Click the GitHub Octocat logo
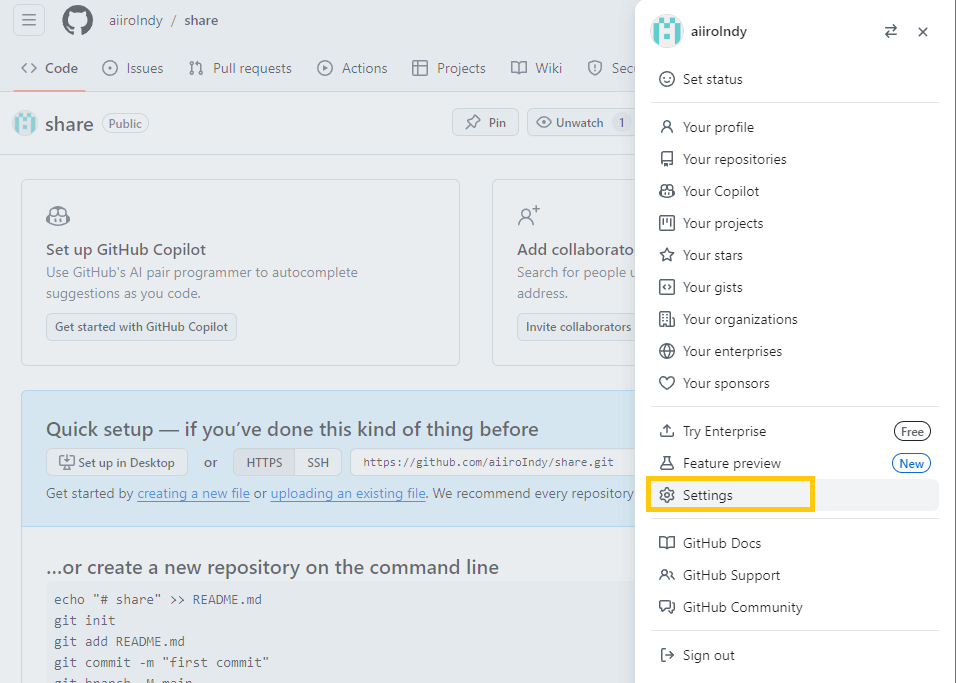Image resolution: width=956 pixels, height=683 pixels. click(x=78, y=20)
